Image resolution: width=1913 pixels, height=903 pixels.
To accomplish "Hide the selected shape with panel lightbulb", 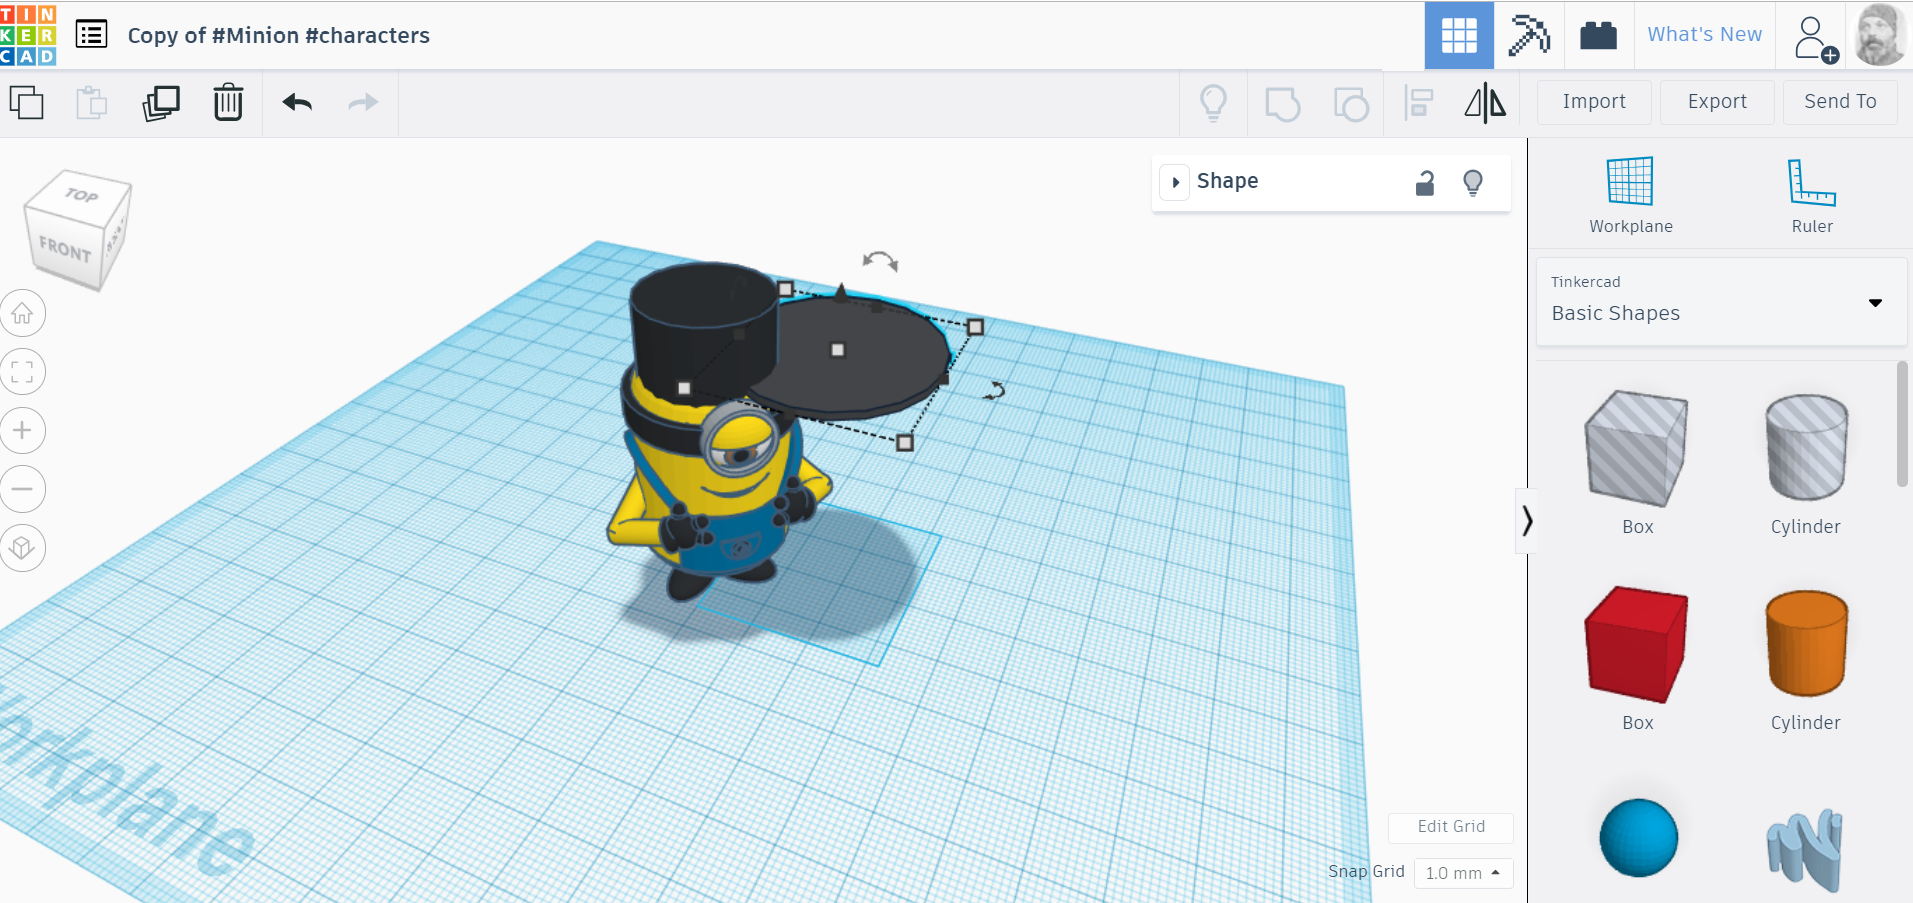I will [x=1473, y=183].
